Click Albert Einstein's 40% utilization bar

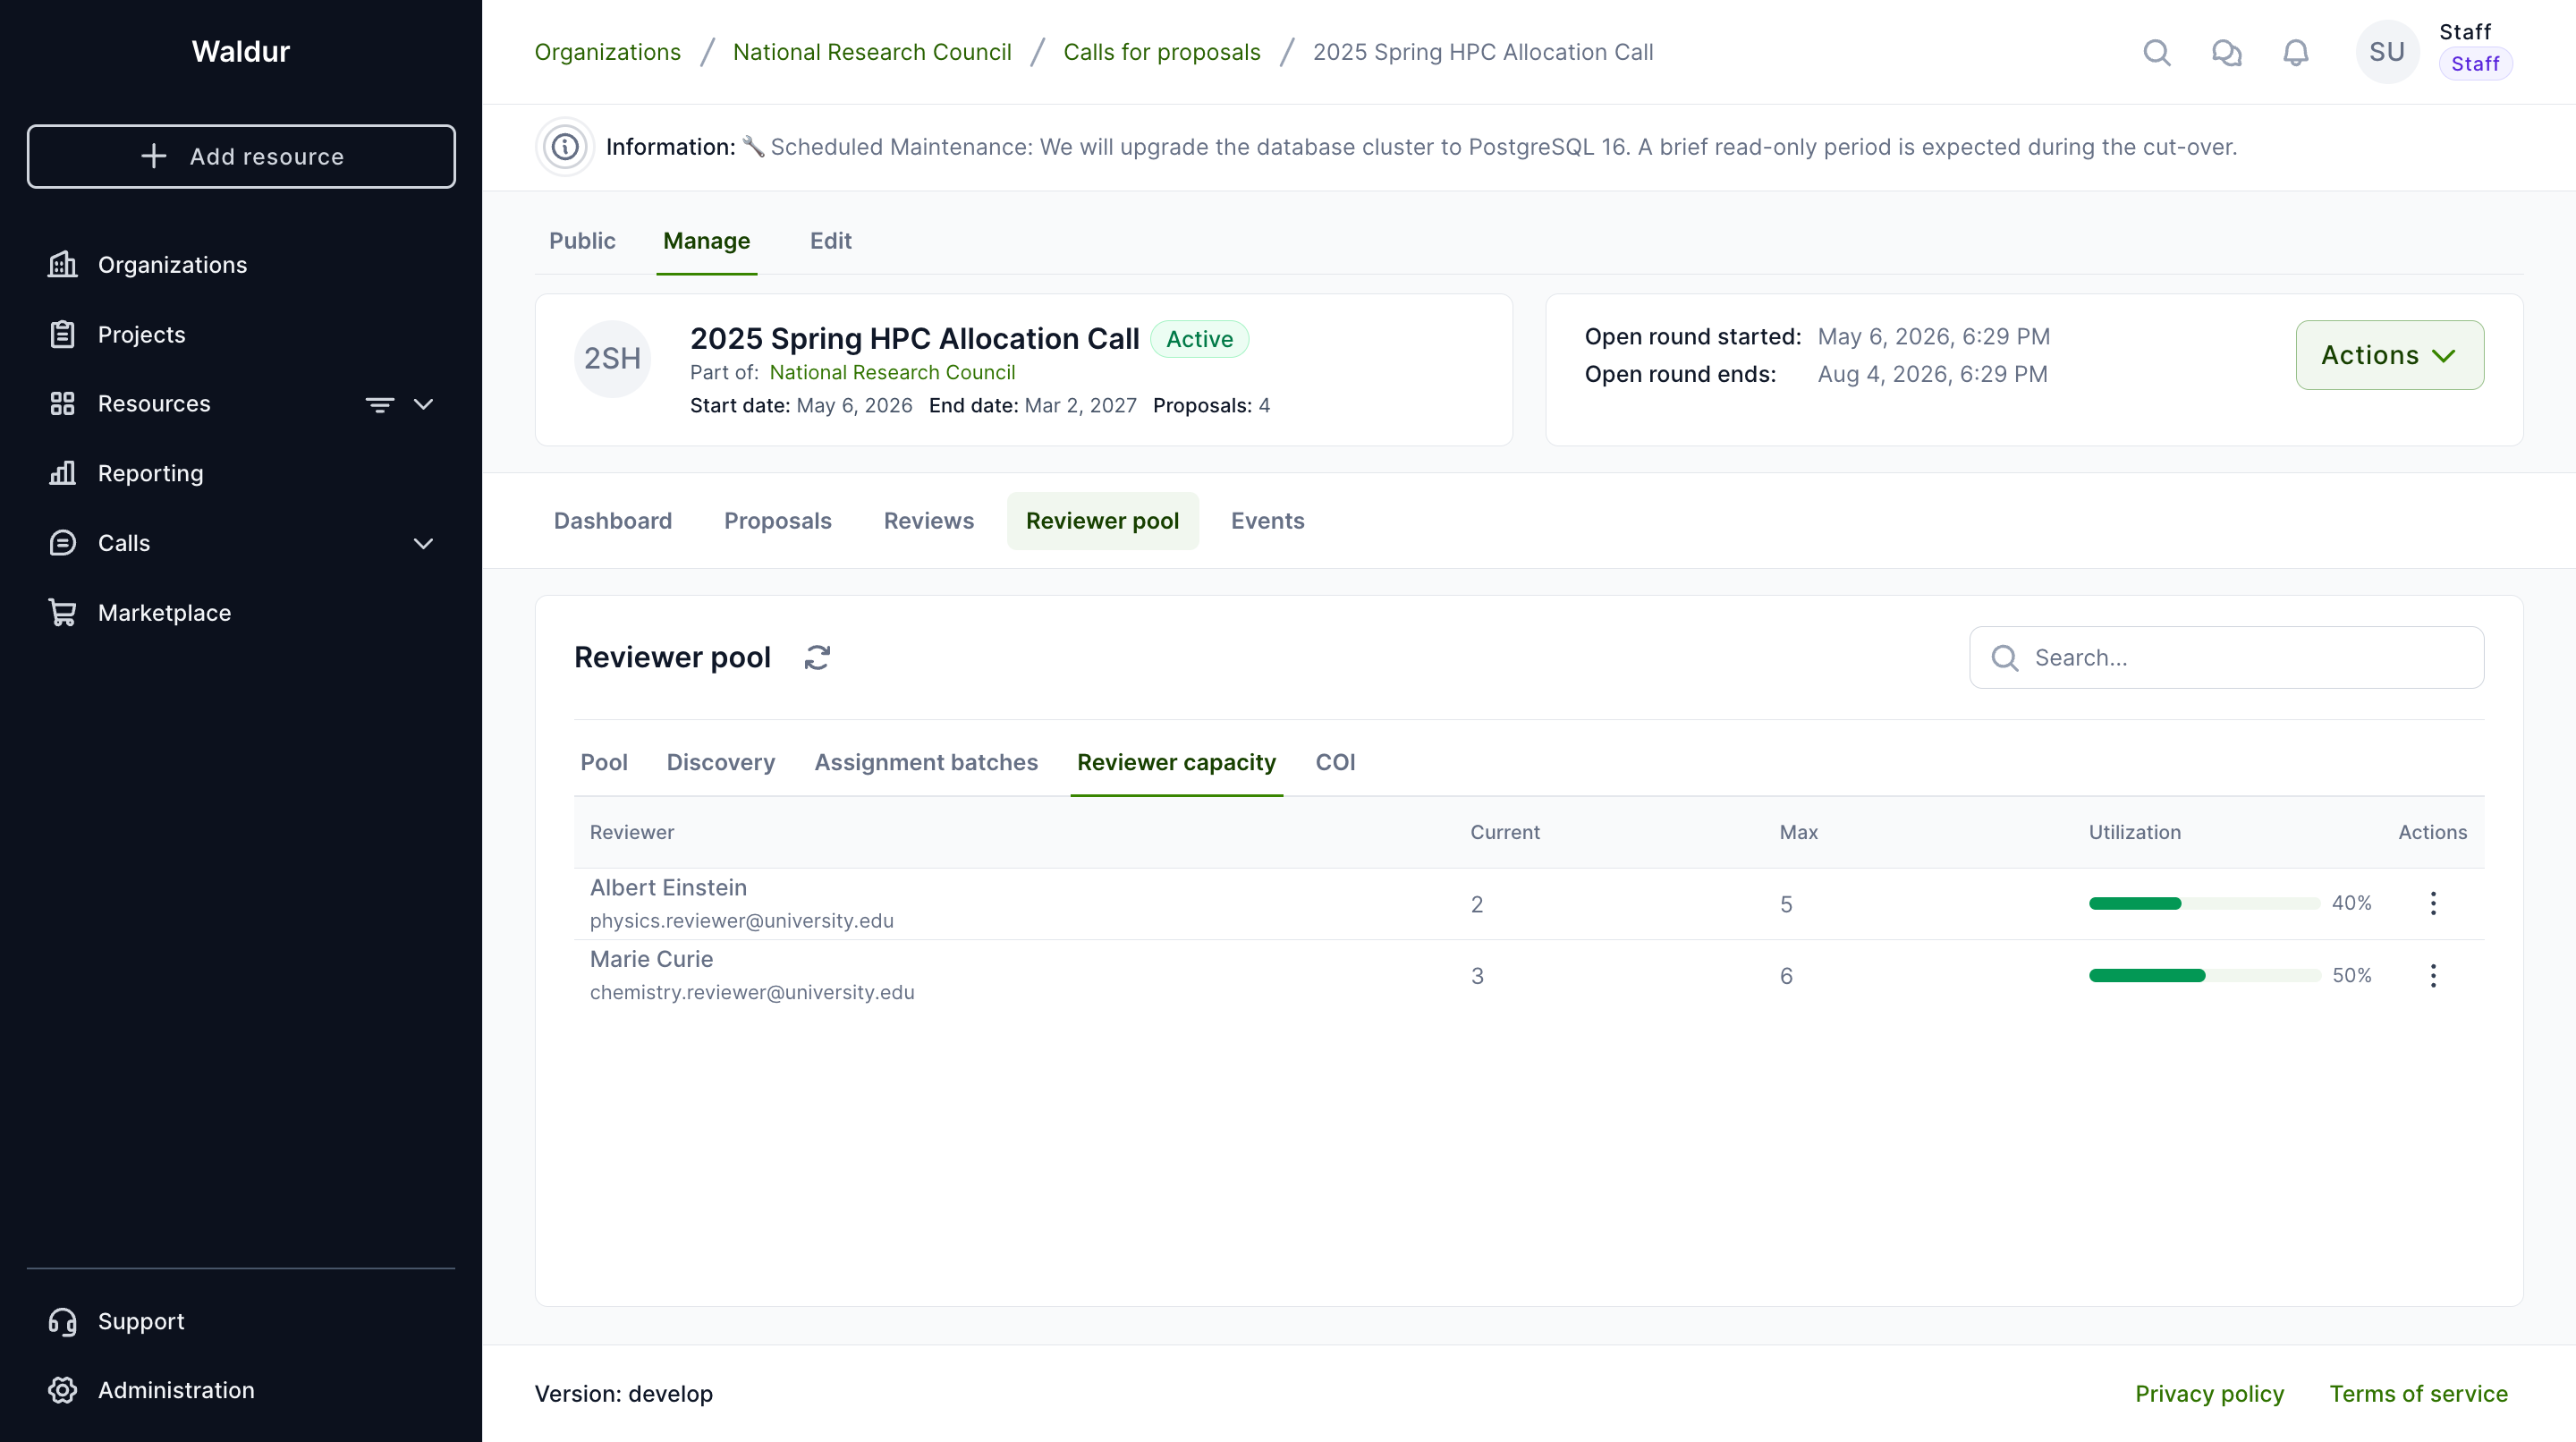click(2204, 903)
